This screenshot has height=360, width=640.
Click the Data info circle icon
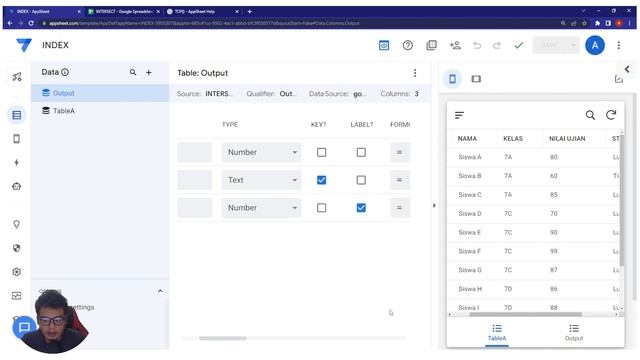click(x=65, y=72)
